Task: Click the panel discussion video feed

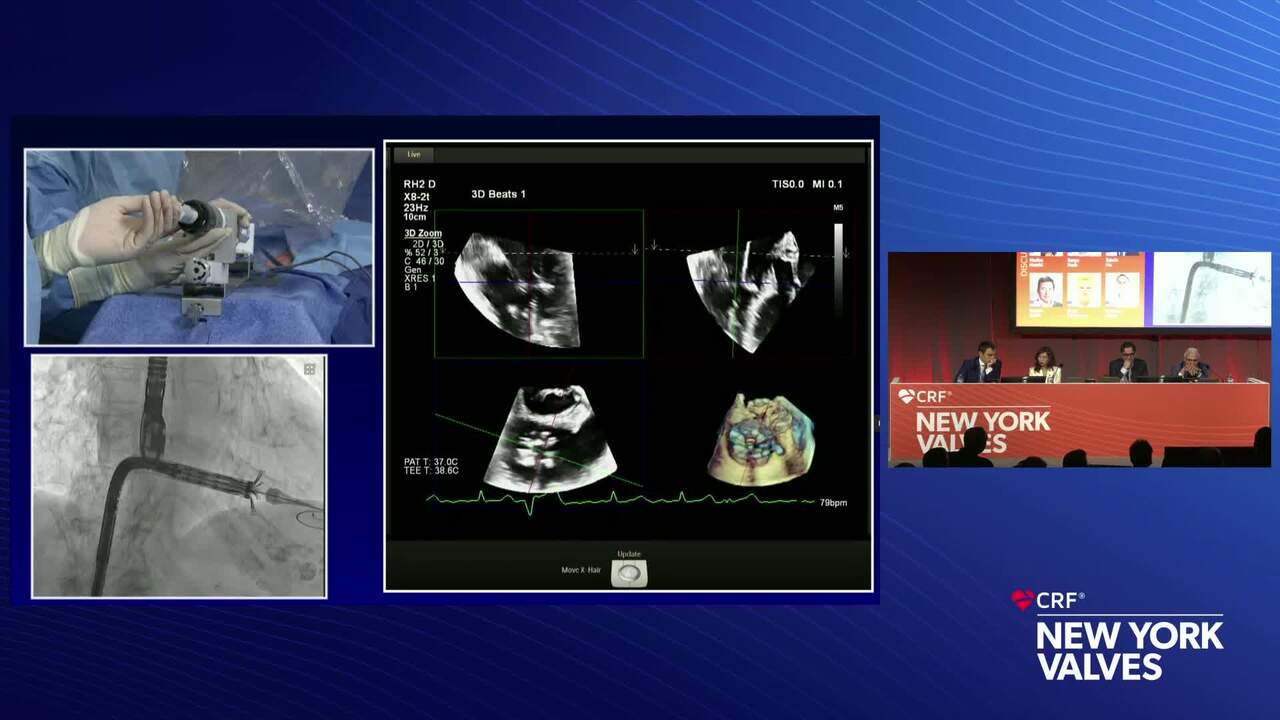Action: [1079, 360]
